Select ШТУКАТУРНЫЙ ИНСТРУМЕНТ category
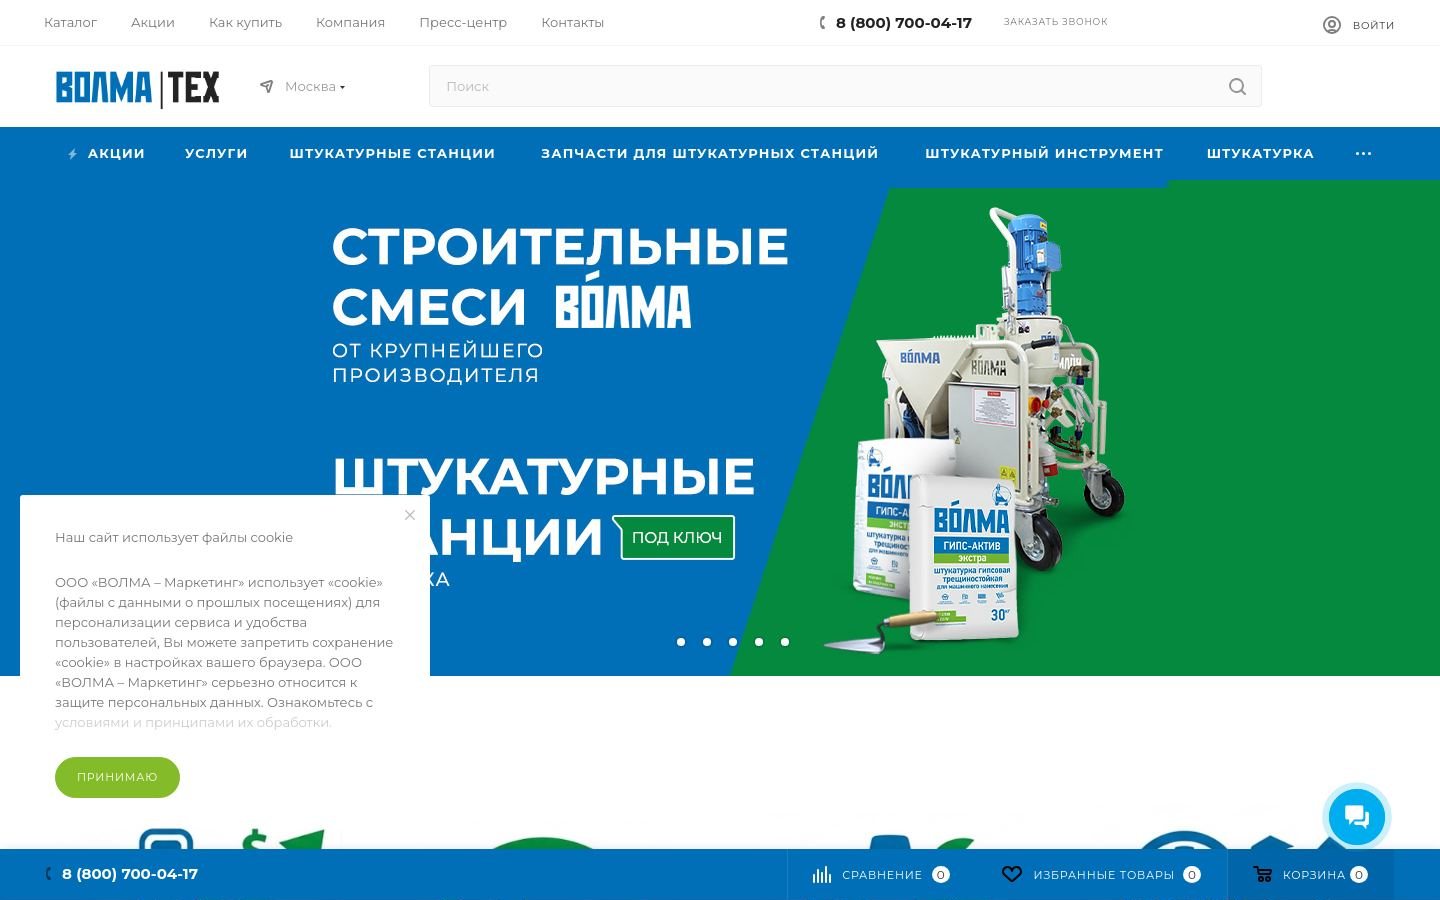 [x=1044, y=154]
